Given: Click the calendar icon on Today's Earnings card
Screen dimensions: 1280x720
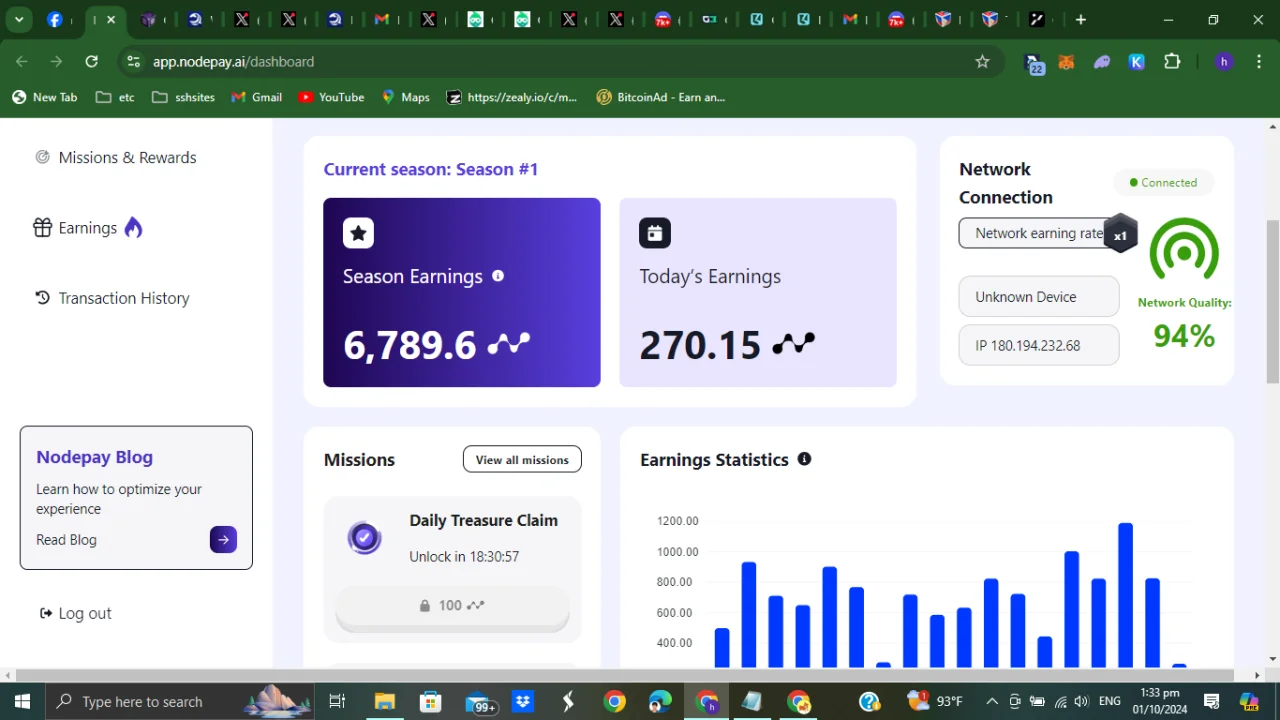Looking at the screenshot, I should 655,233.
